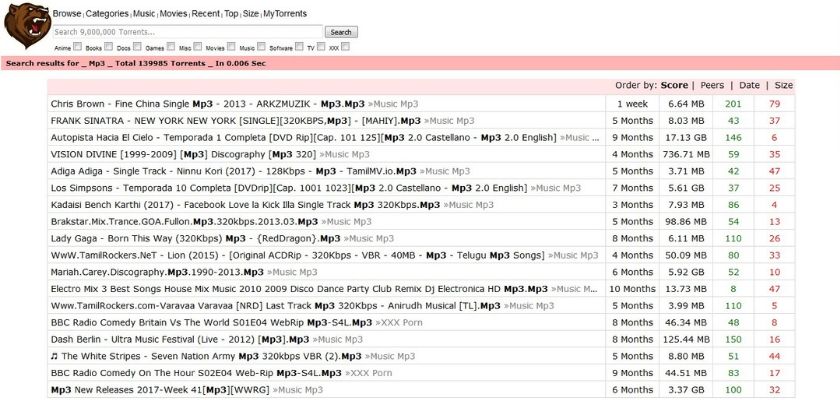The image size is (840, 400).
Task: Open White Stripes Seven Nation Army torrent
Action: click(x=206, y=357)
